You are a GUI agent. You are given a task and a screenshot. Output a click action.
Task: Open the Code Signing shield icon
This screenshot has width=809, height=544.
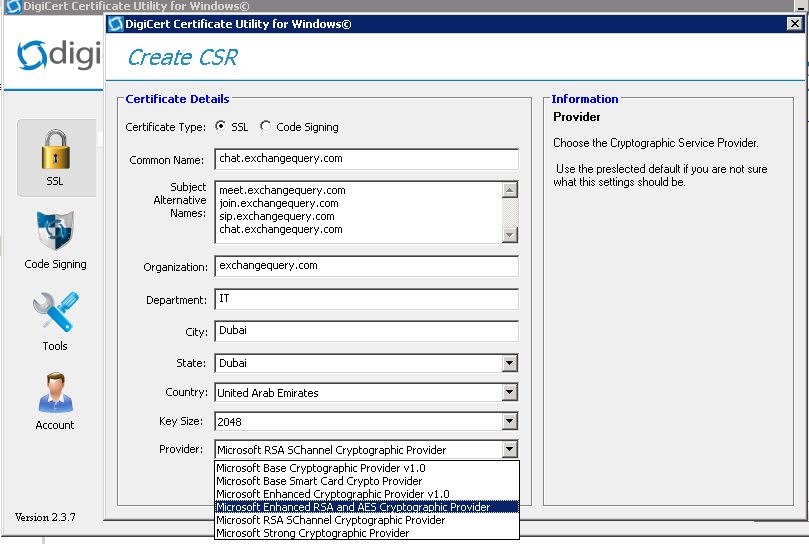[55, 238]
